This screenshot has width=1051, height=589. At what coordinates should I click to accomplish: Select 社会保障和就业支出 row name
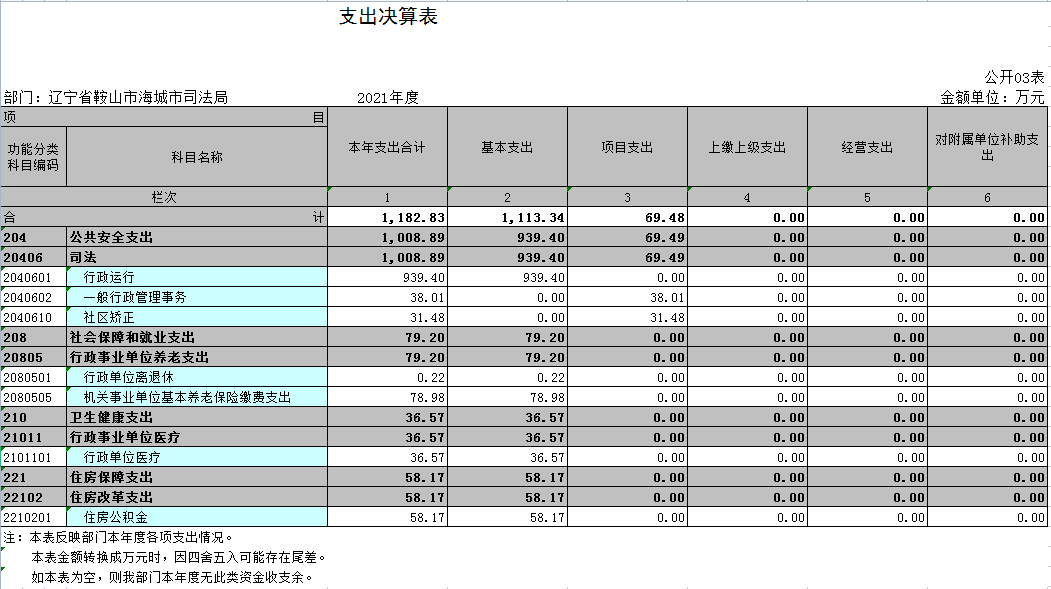tap(197, 337)
